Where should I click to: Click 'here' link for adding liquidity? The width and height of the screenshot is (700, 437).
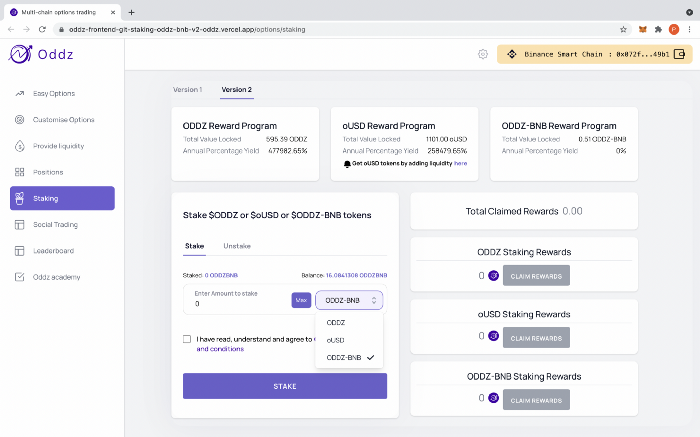pyautogui.click(x=461, y=163)
